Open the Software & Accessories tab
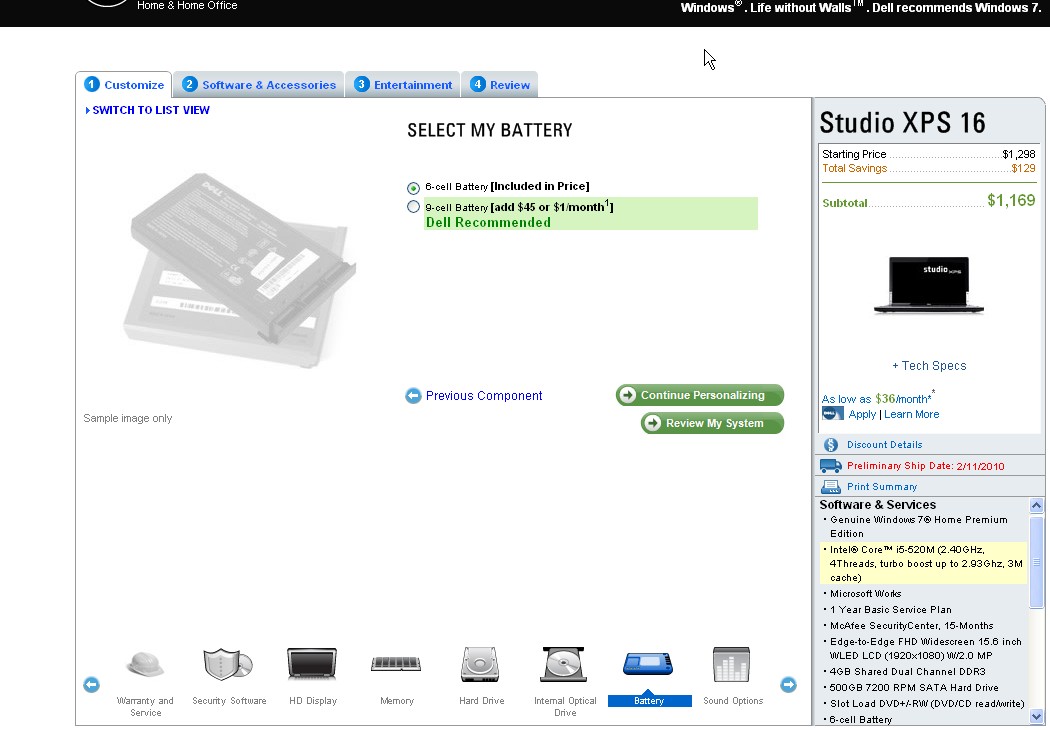The image size is (1050, 730). 258,84
